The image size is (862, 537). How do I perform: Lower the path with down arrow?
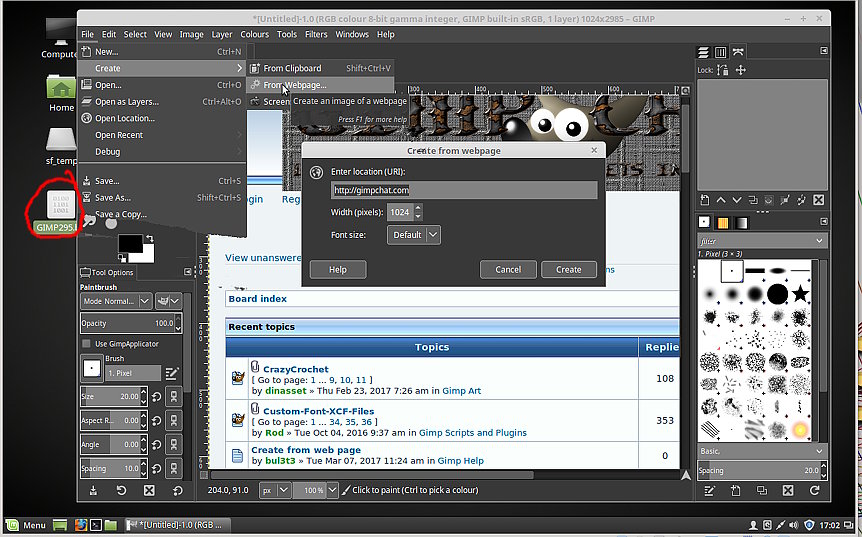(737, 200)
